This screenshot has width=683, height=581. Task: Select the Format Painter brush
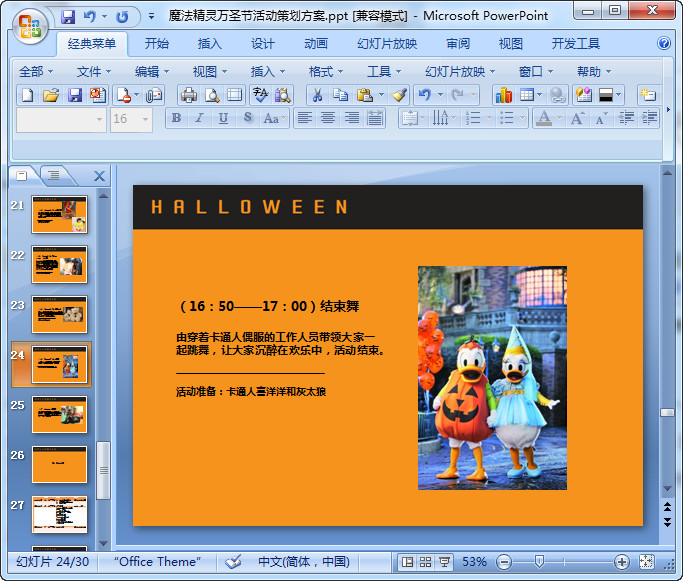coord(399,95)
